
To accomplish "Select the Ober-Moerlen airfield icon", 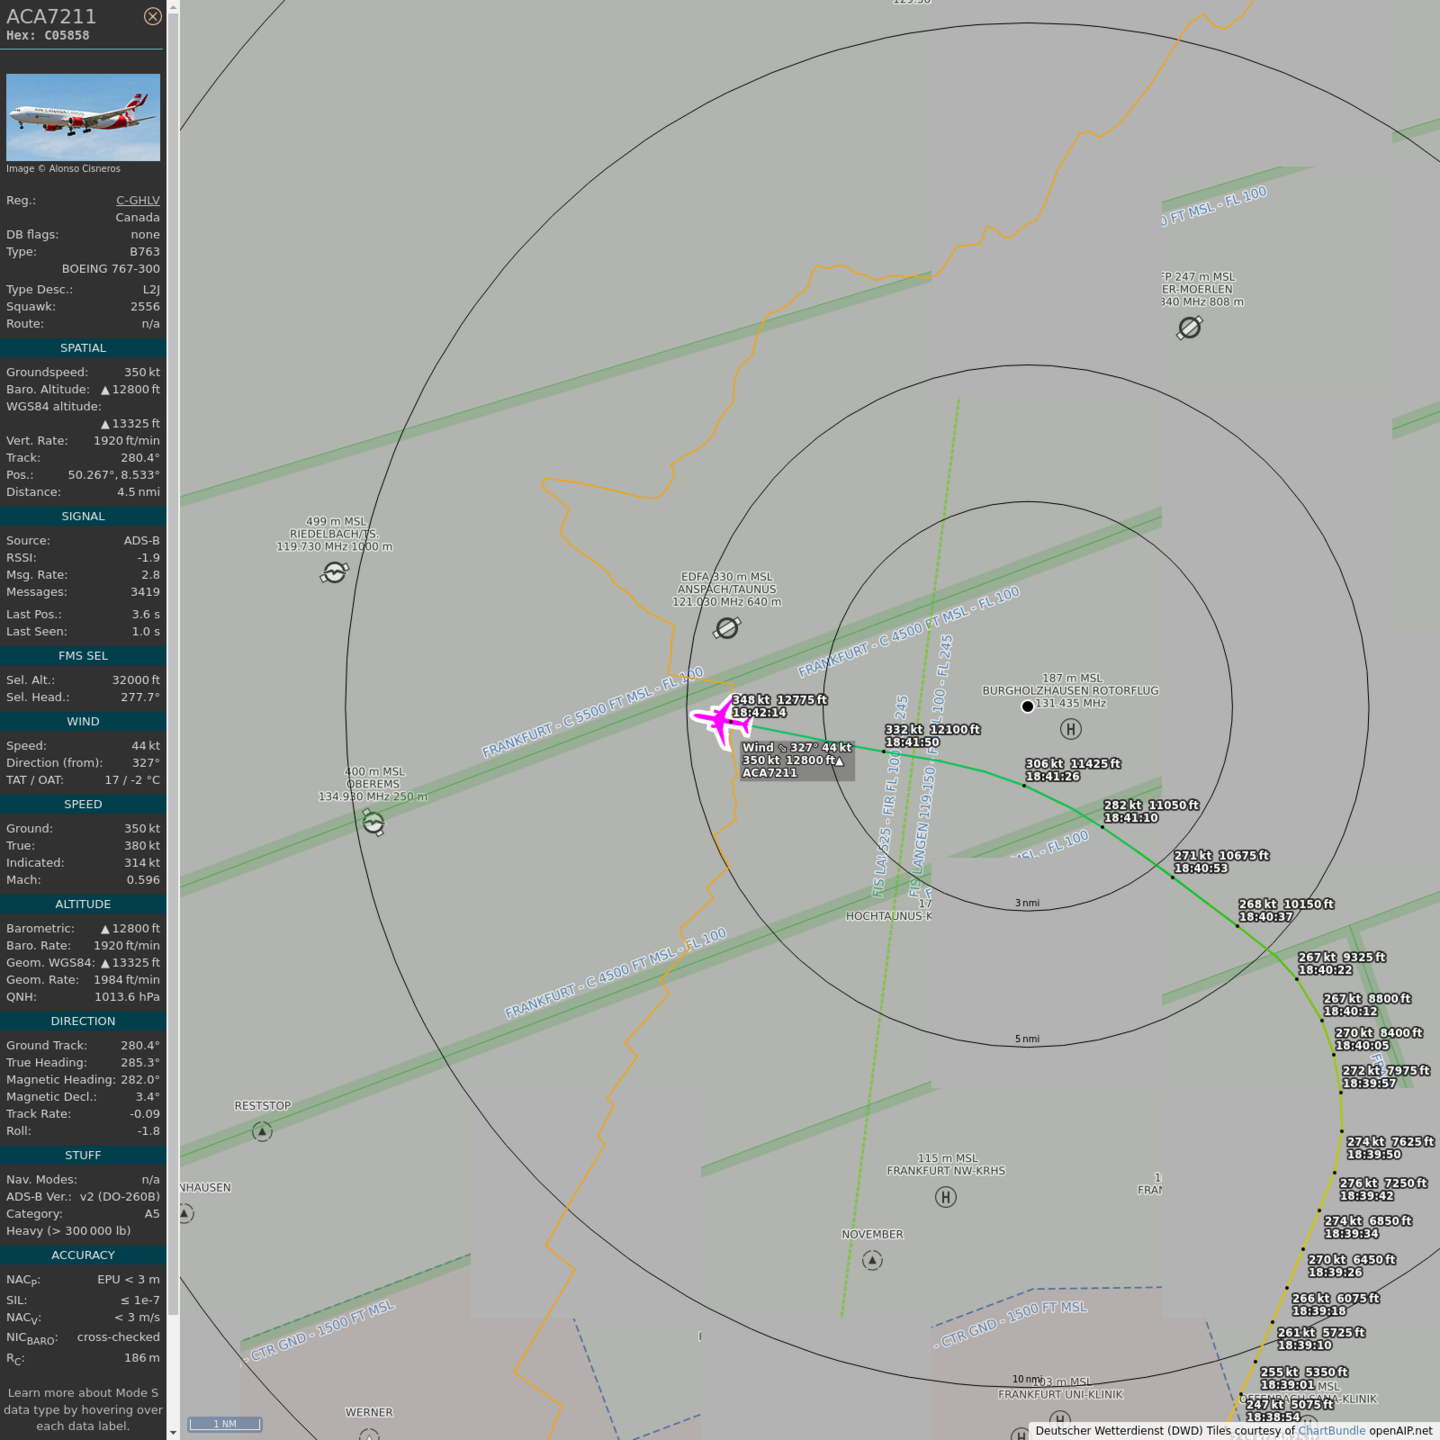I will coord(1189,328).
